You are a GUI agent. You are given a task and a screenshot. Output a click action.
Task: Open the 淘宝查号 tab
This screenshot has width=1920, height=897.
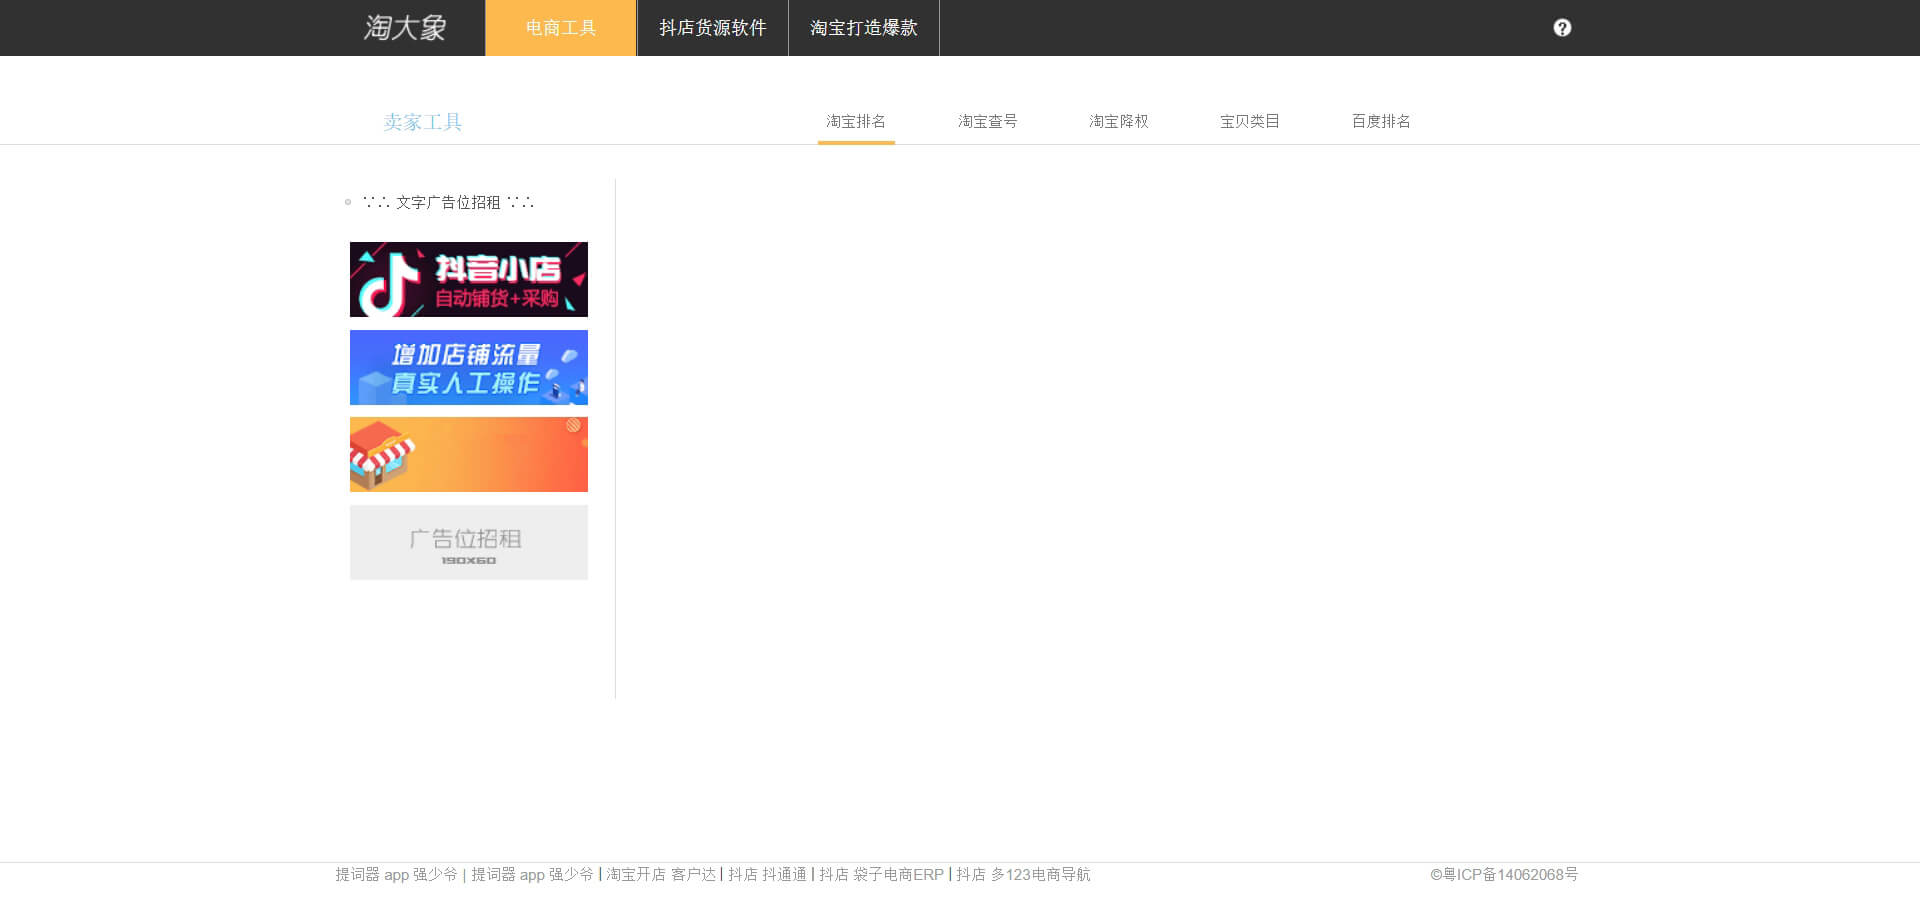[x=987, y=121]
